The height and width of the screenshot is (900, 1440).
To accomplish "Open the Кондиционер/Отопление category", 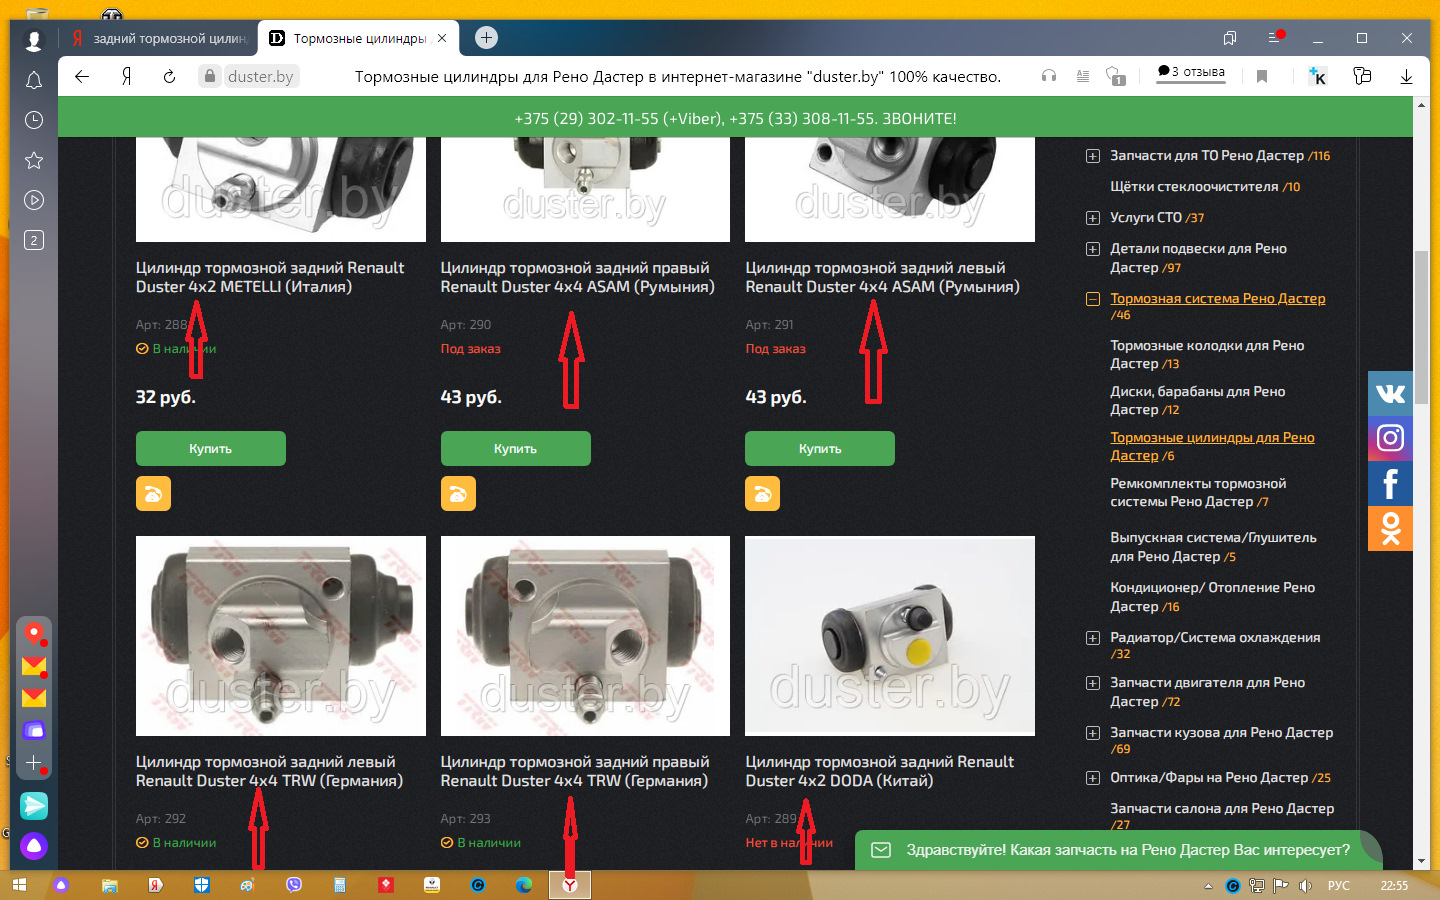I will click(x=1212, y=597).
